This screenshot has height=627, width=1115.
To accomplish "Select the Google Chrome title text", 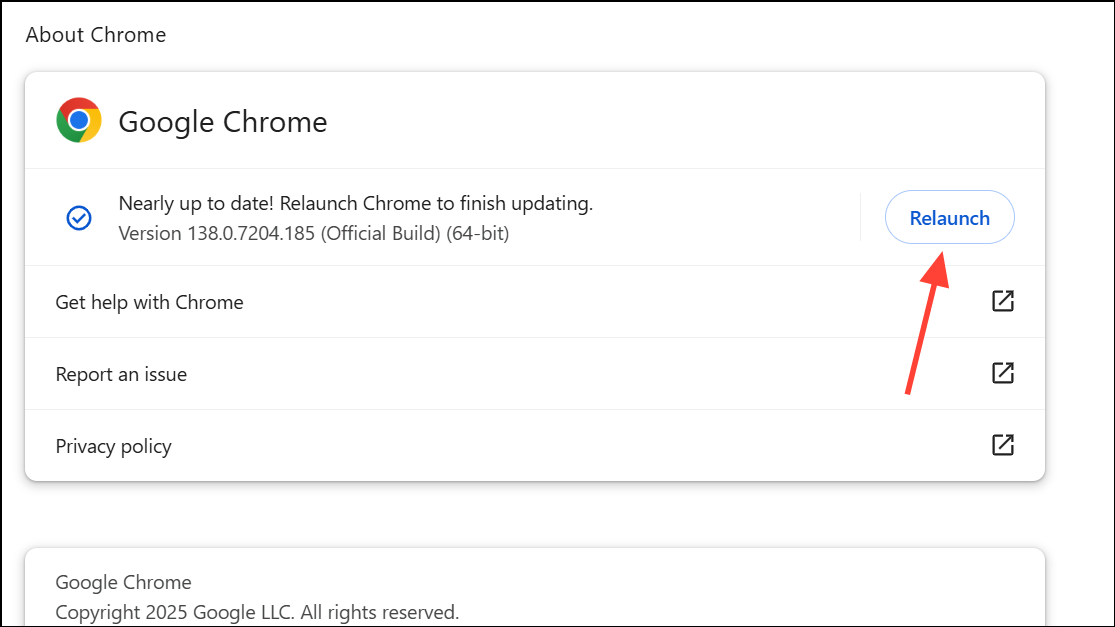I will point(222,121).
